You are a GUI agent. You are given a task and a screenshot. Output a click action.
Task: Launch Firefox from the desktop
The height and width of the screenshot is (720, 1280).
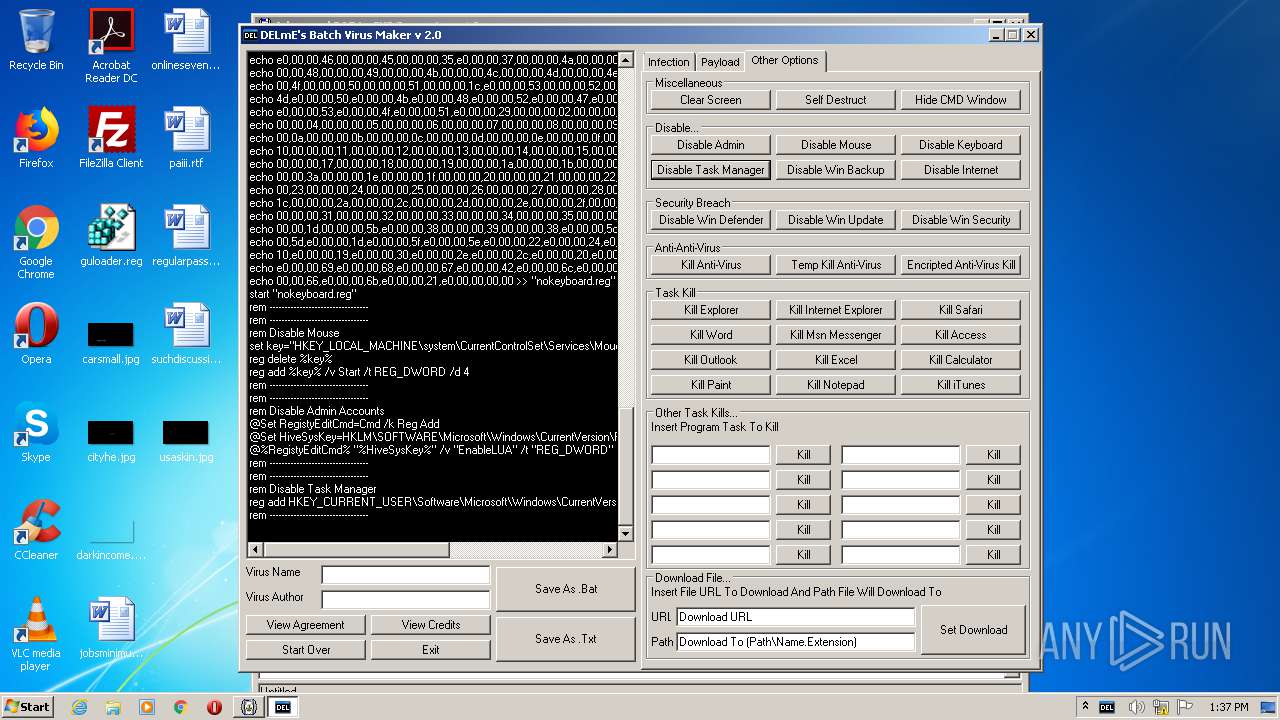36,138
